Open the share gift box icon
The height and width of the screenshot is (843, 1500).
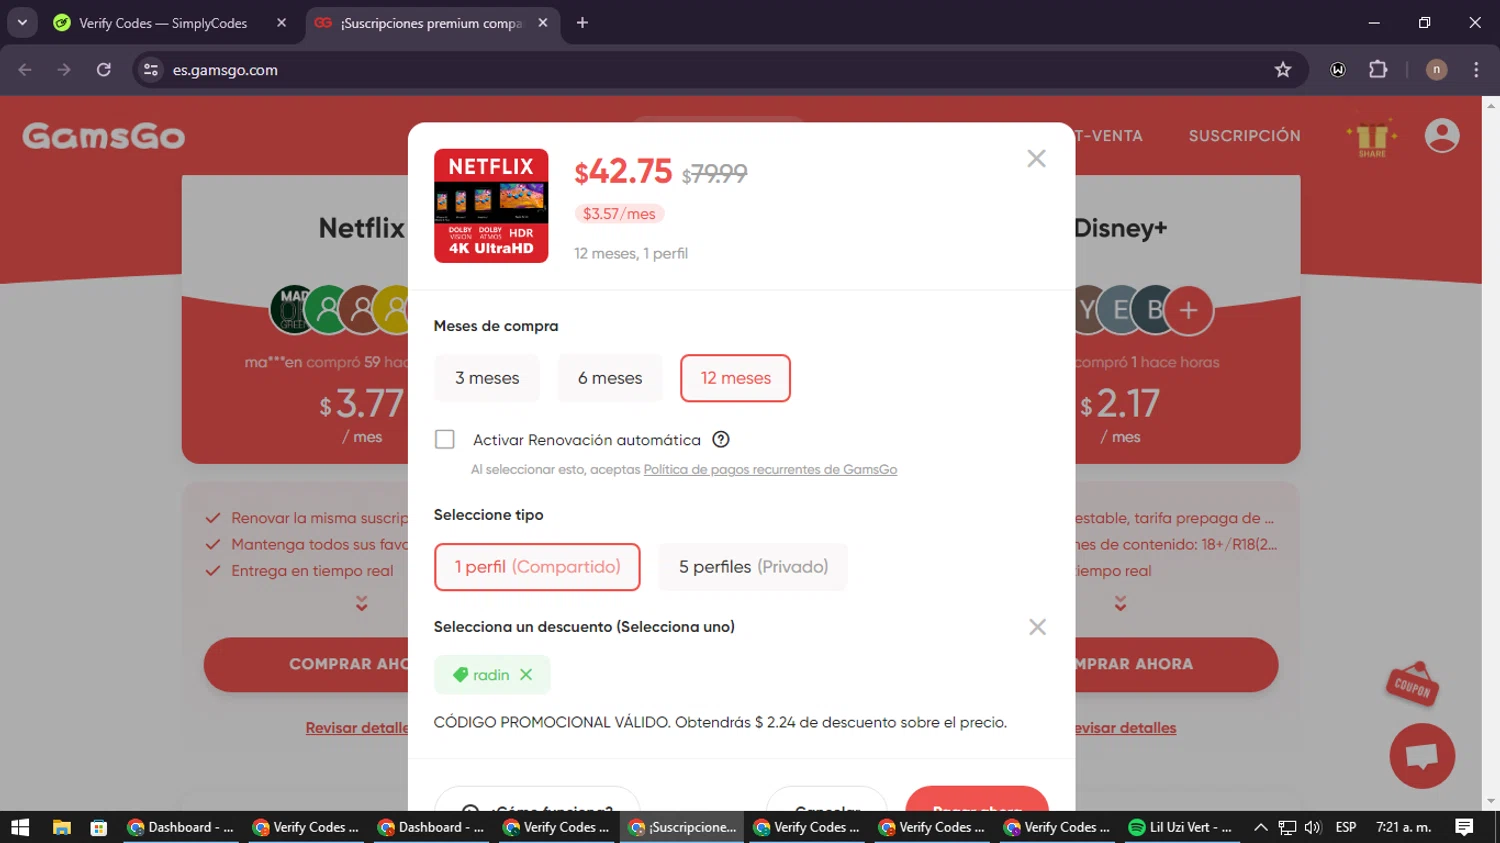pyautogui.click(x=1372, y=138)
